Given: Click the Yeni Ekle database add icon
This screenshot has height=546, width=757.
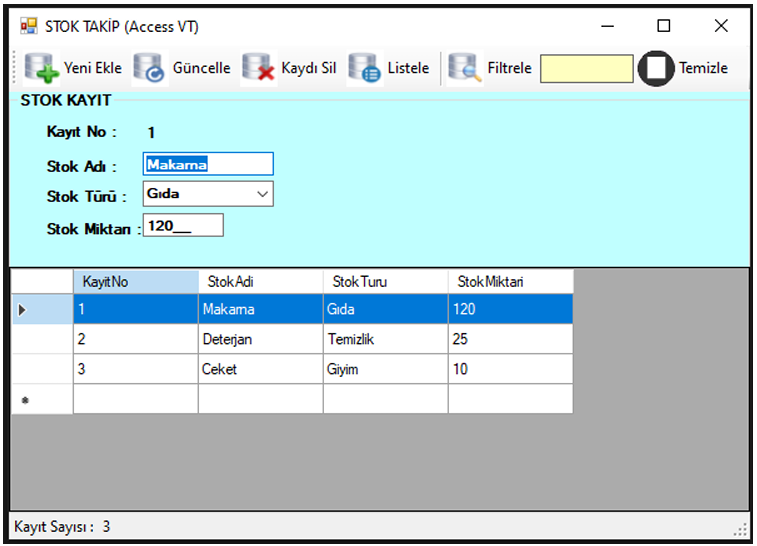Looking at the screenshot, I should click(42, 68).
